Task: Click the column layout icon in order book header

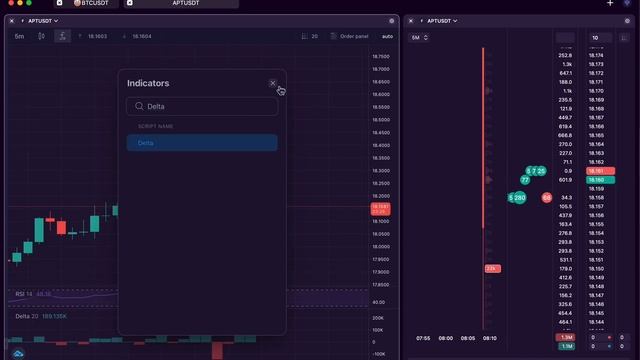Action: click(x=624, y=38)
